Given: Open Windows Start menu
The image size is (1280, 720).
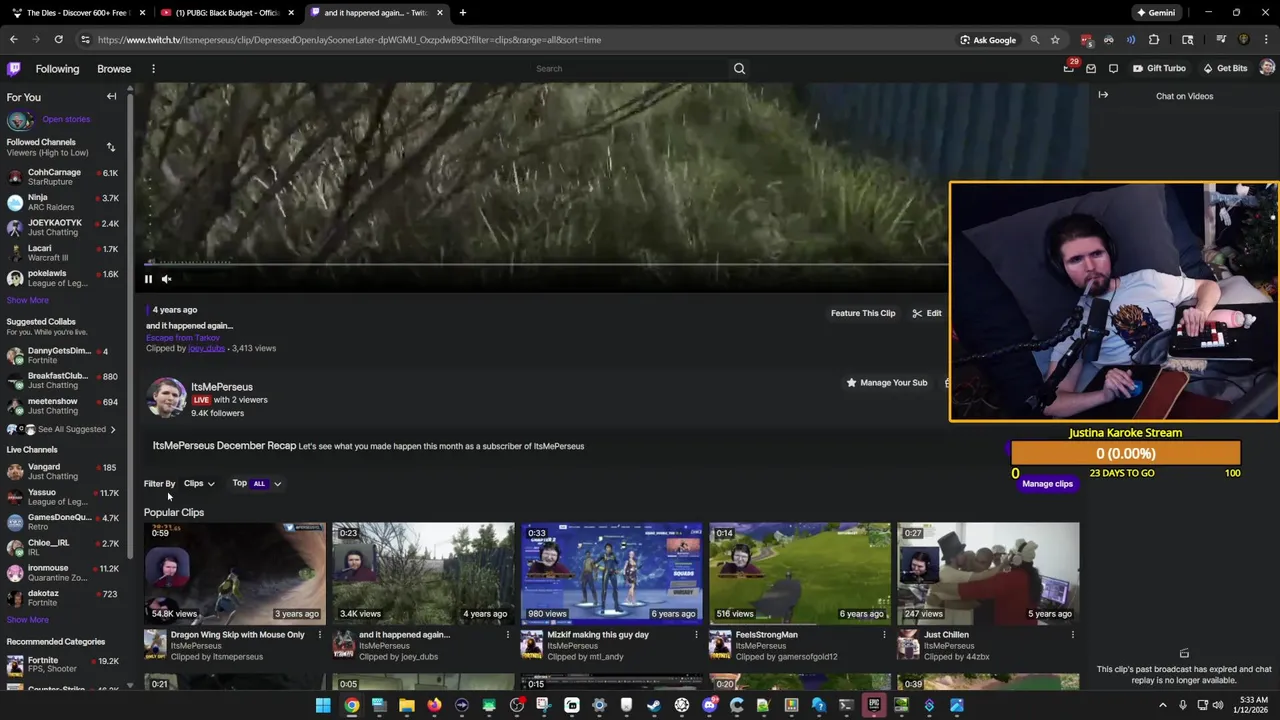Looking at the screenshot, I should pyautogui.click(x=323, y=706).
